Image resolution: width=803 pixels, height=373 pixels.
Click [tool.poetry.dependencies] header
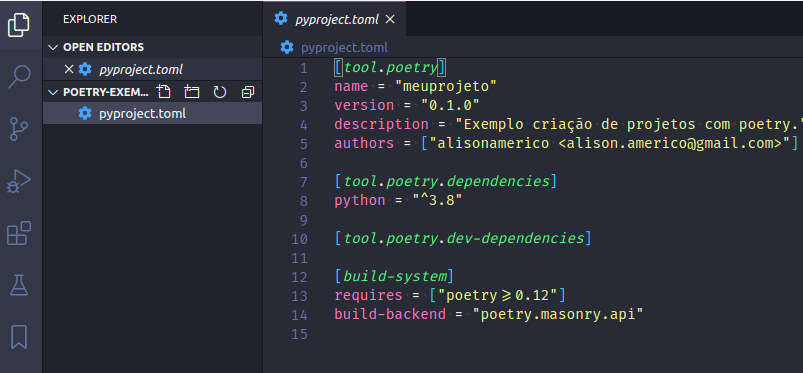(446, 181)
